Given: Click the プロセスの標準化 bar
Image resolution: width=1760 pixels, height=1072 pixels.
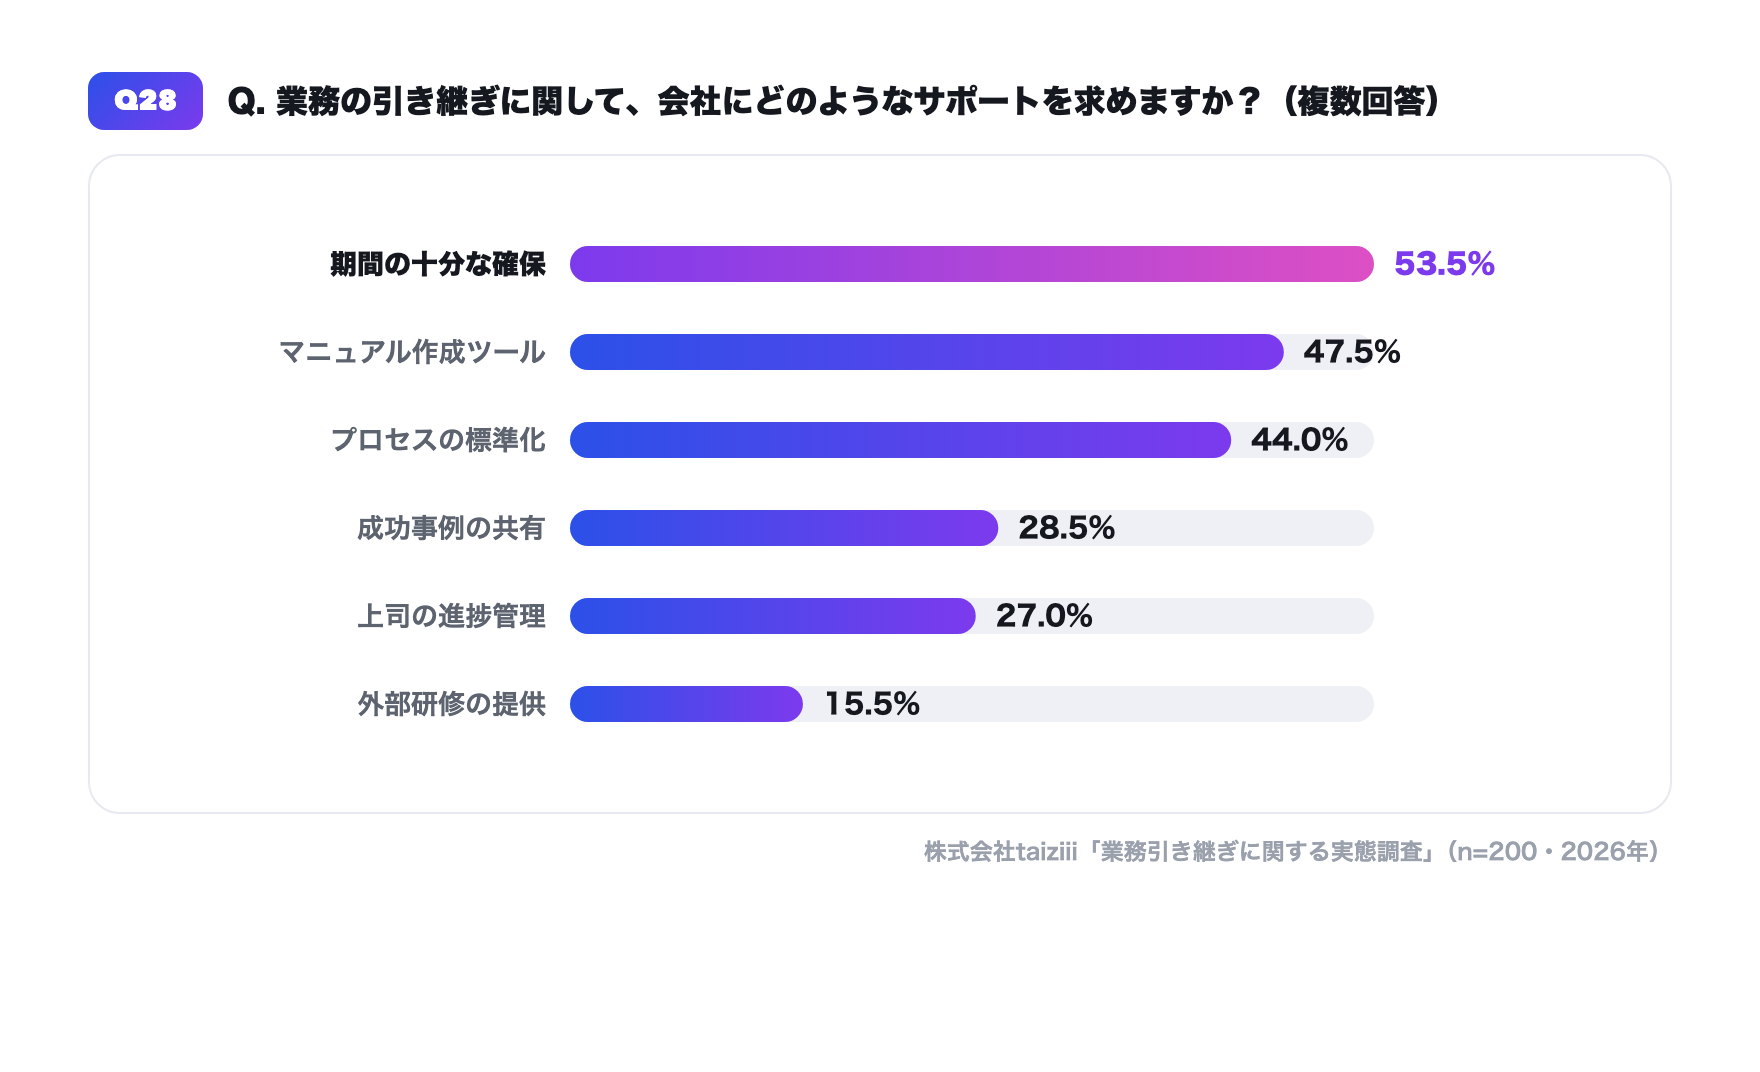Looking at the screenshot, I should pos(900,440).
